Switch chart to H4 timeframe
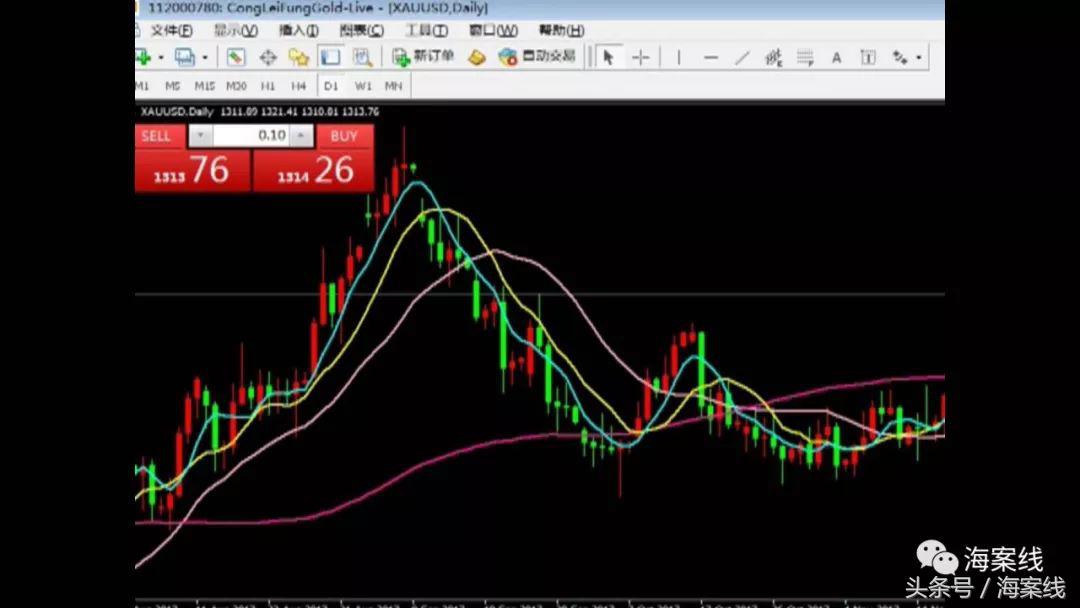Viewport: 1080px width, 608px height. [x=298, y=86]
